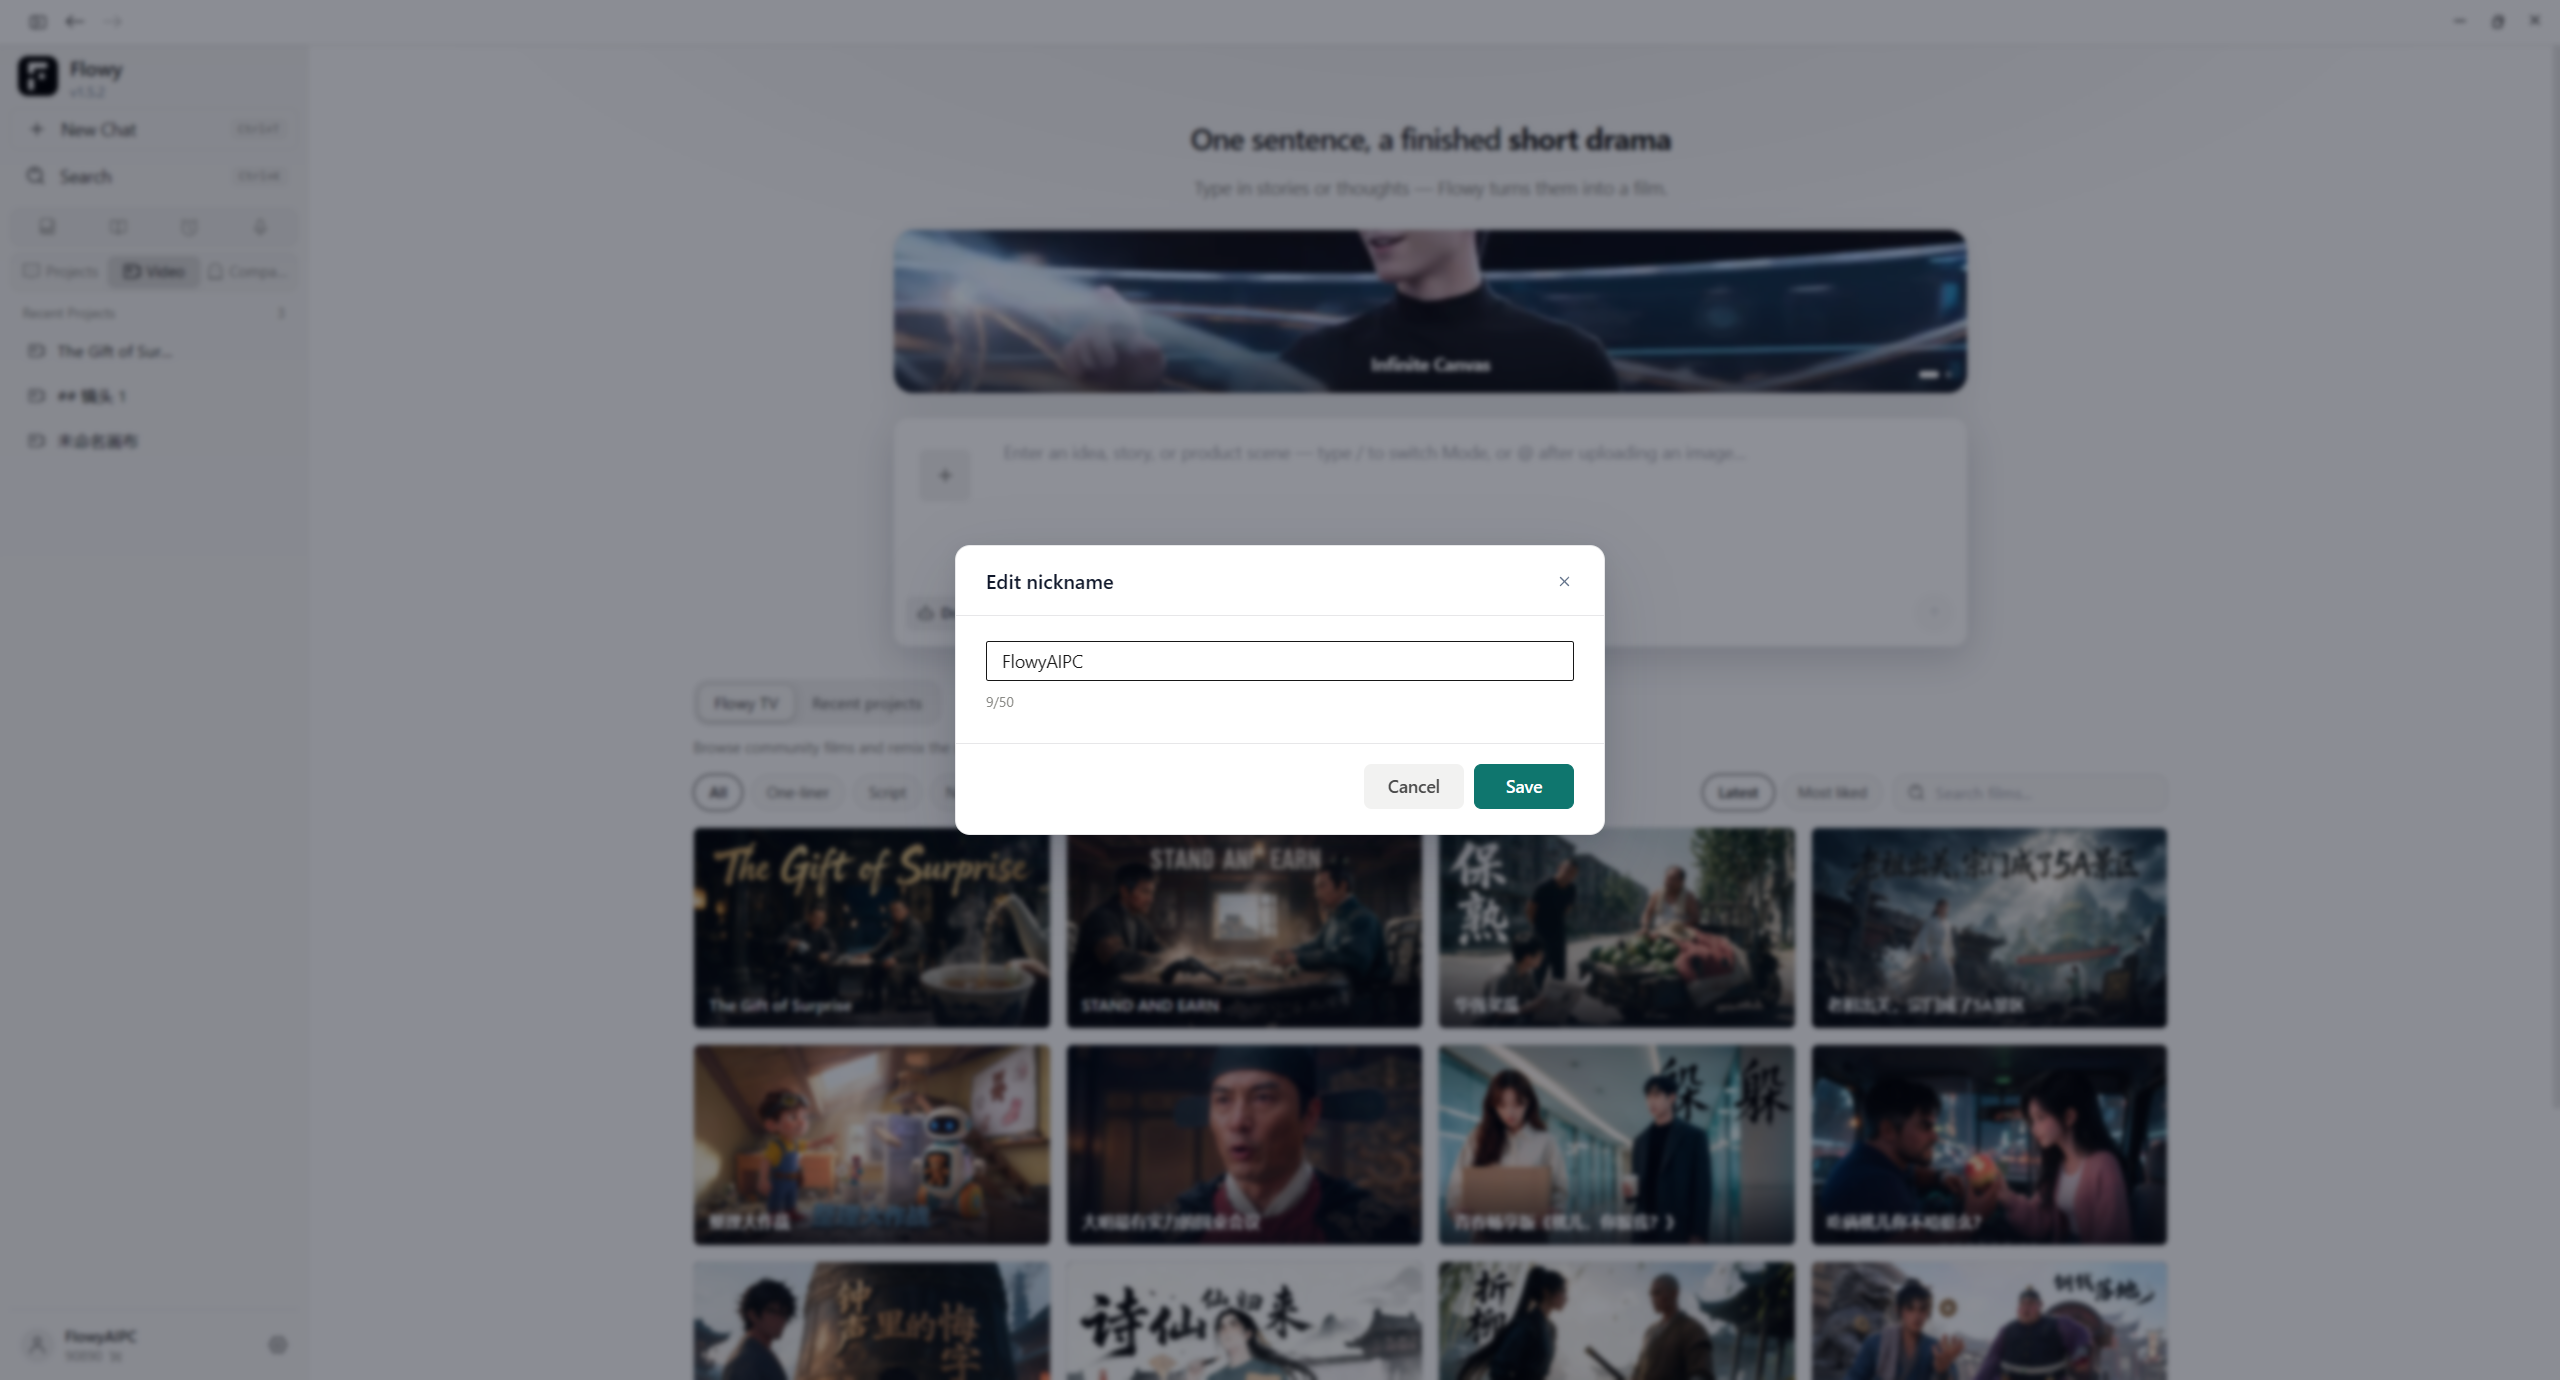This screenshot has width=2560, height=1380.
Task: Select the One-liner filter chip
Action: (797, 792)
